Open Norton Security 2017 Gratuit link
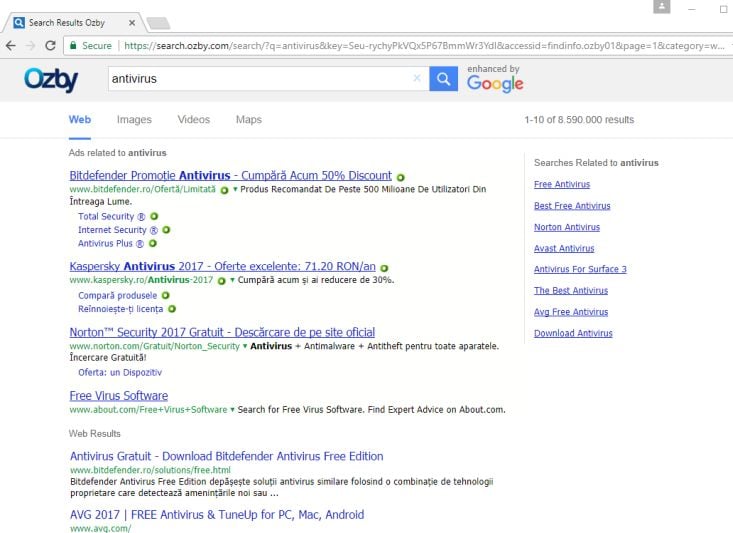This screenshot has width=733, height=533. click(x=222, y=332)
